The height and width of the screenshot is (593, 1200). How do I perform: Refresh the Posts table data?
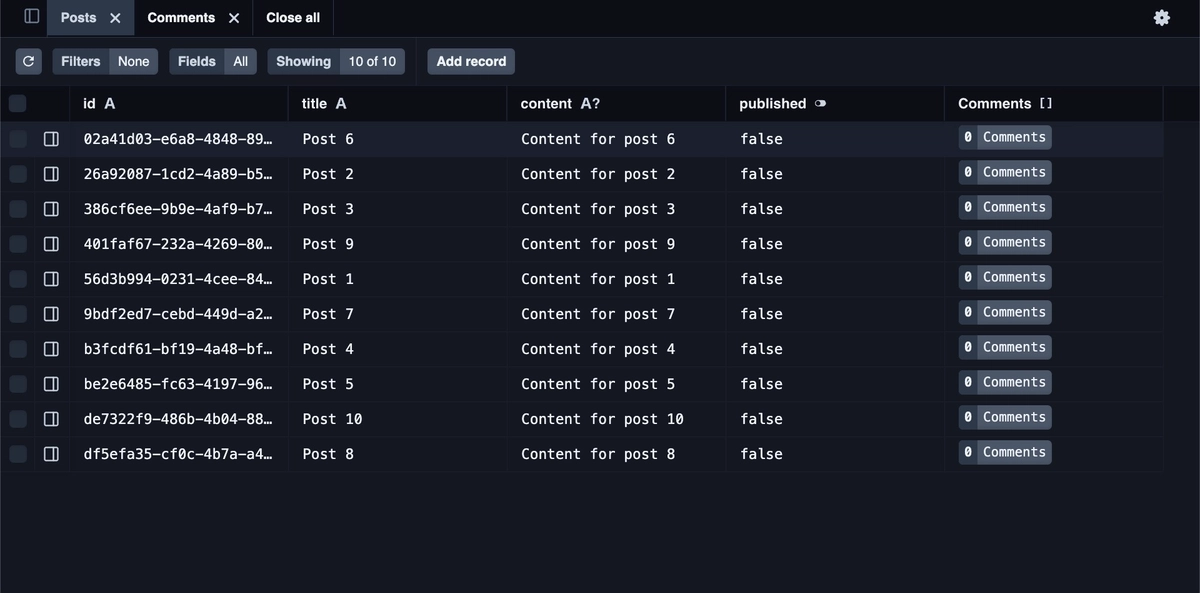click(x=28, y=61)
